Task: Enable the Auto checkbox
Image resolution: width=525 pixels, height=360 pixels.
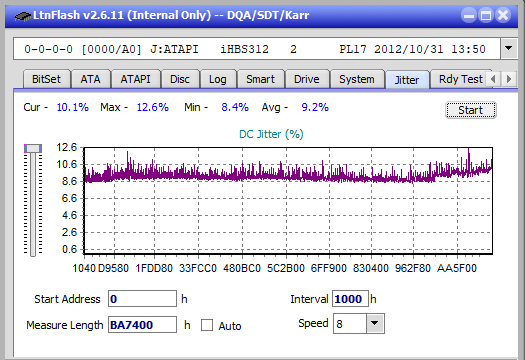Action: click(207, 325)
